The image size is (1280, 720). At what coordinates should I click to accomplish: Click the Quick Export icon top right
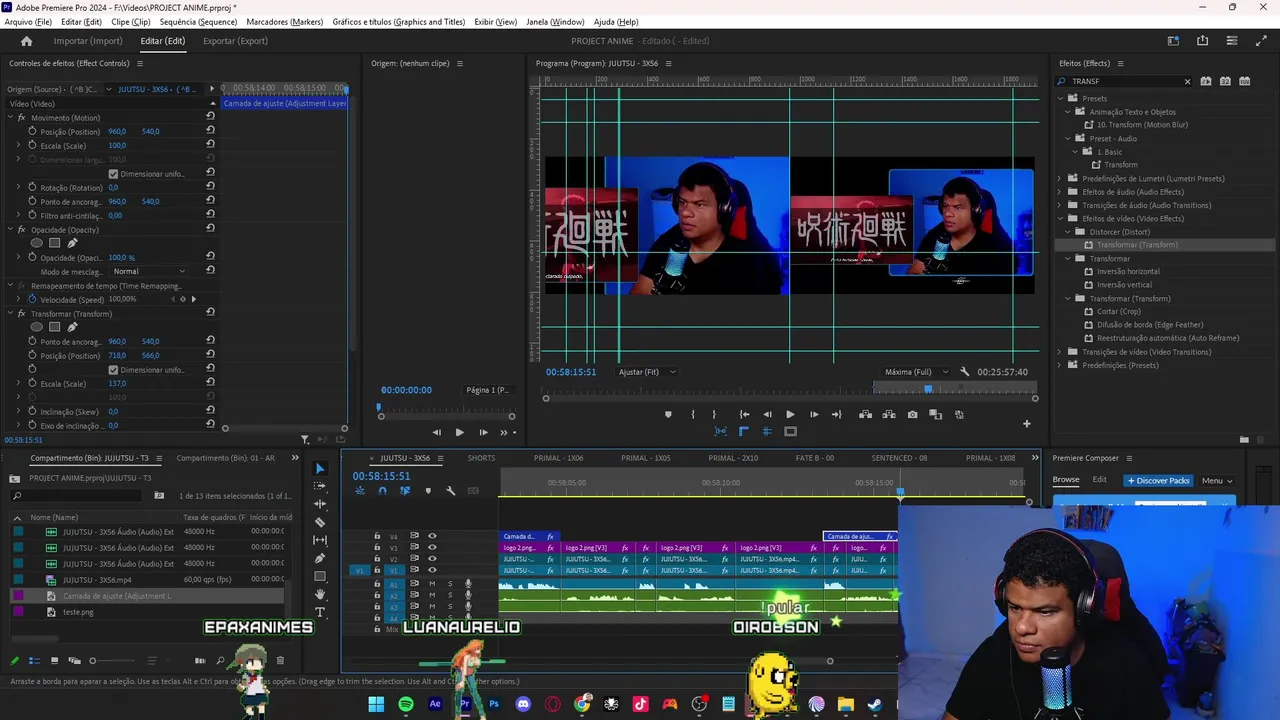[x=1202, y=41]
